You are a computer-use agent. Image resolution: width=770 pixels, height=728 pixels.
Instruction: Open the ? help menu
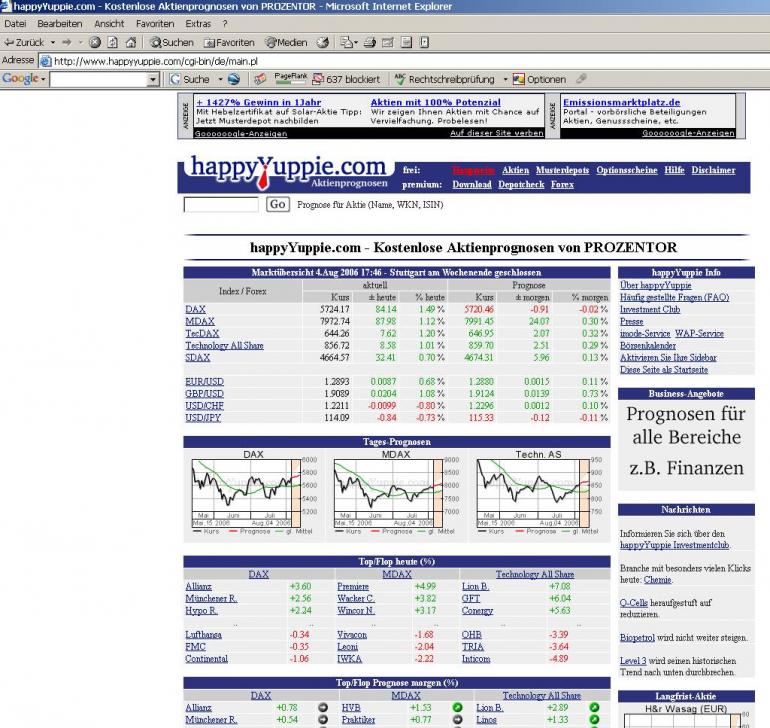click(225, 24)
